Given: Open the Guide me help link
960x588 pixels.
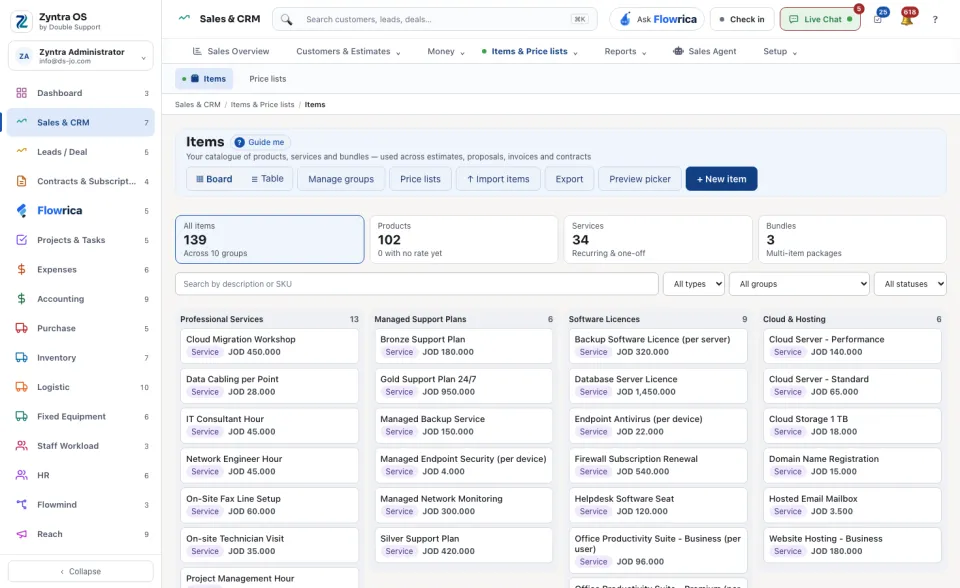Looking at the screenshot, I should coord(260,142).
